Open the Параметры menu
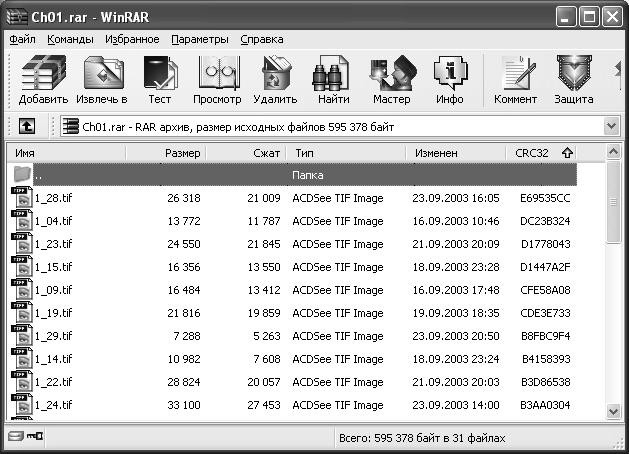The width and height of the screenshot is (629, 454). pos(200,39)
